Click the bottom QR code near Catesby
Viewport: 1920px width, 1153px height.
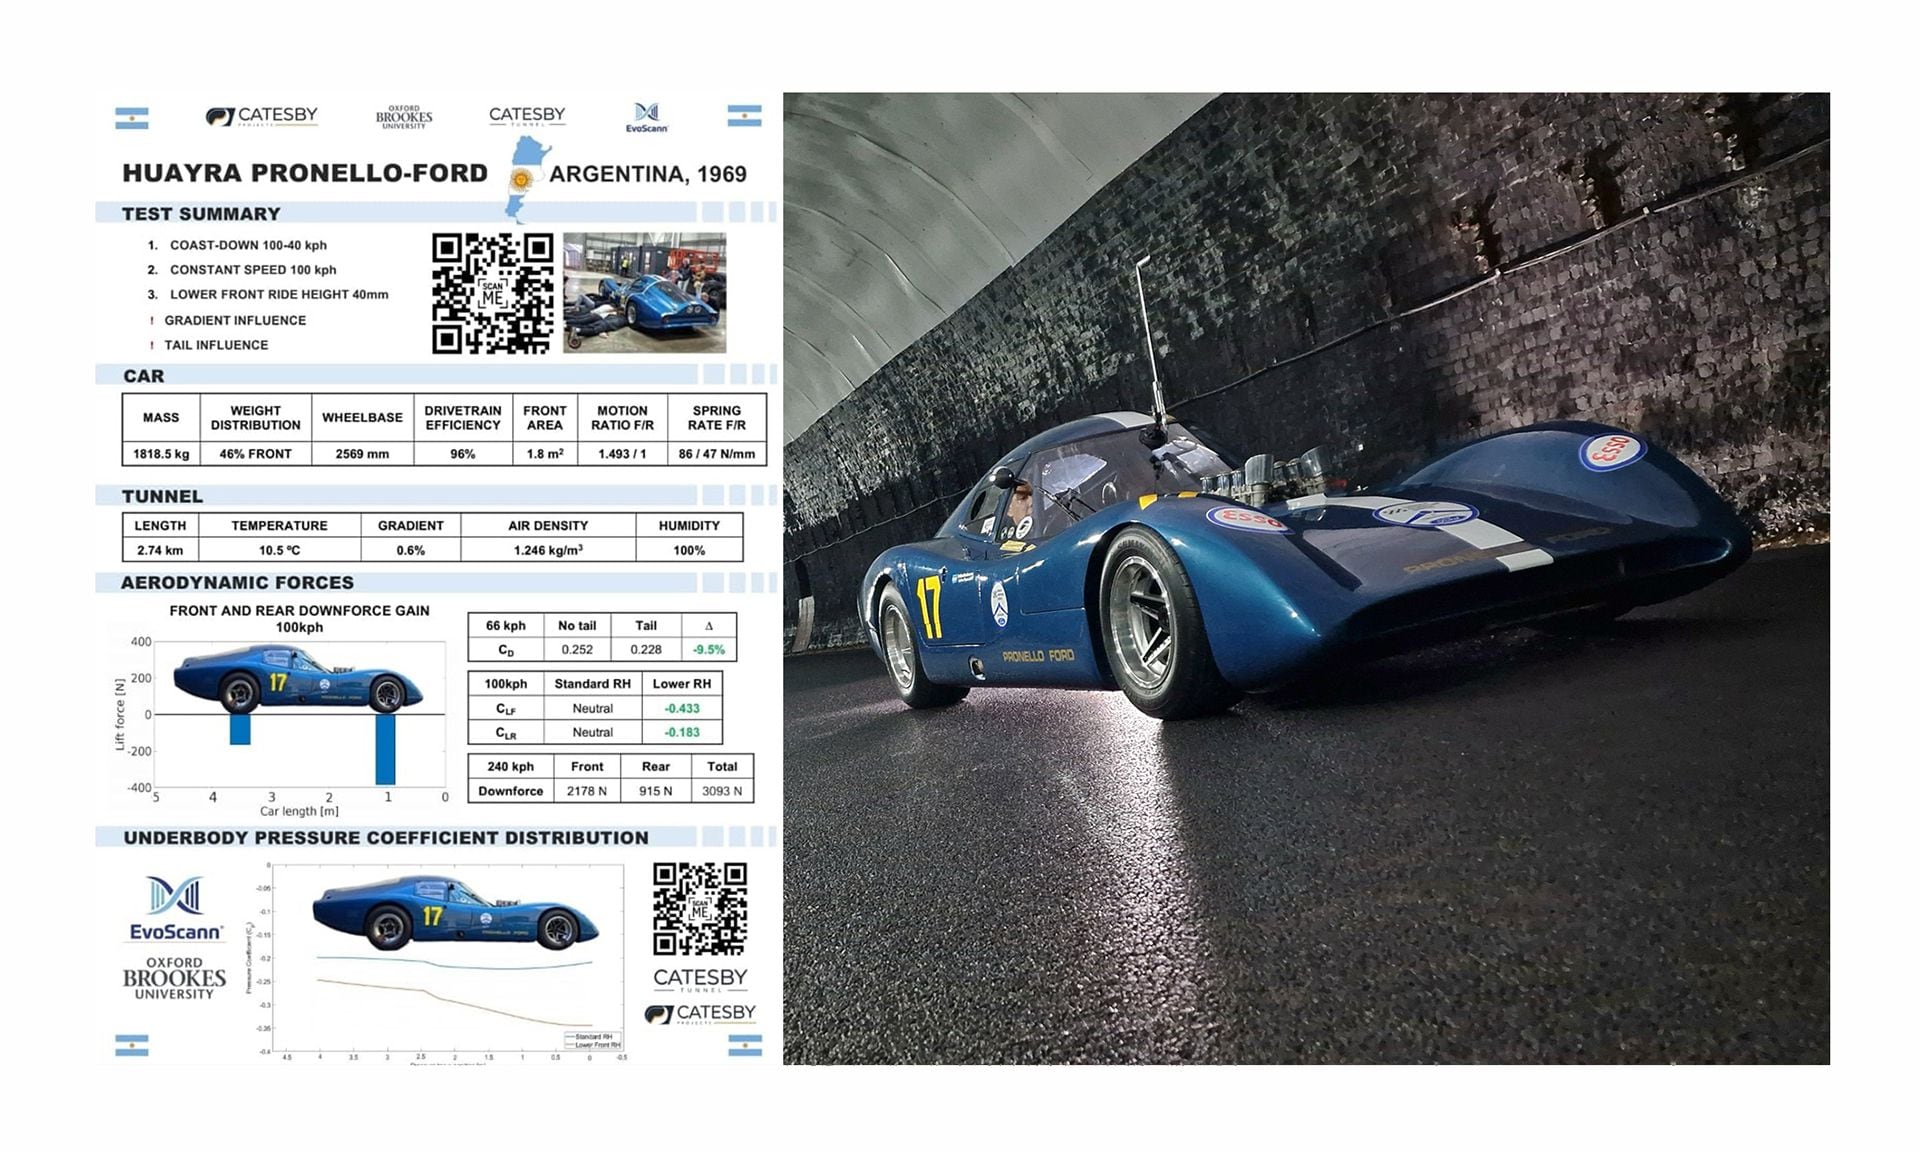[x=700, y=909]
